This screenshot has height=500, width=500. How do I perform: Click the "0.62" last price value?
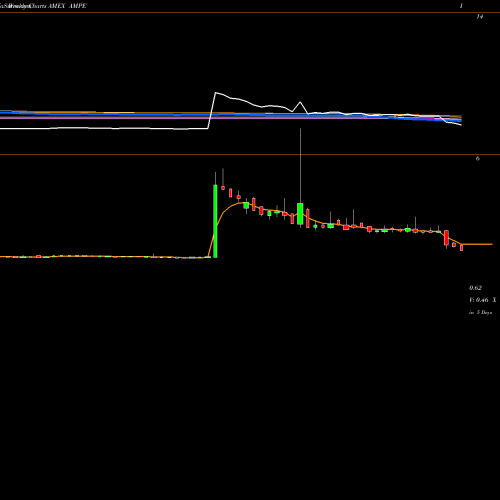[x=475, y=288]
